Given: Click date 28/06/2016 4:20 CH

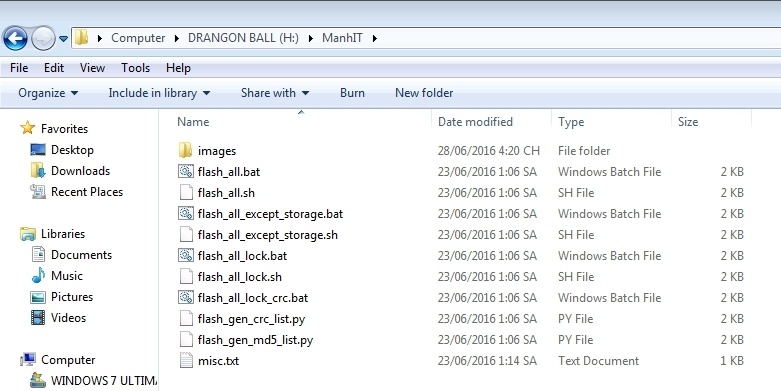Looking at the screenshot, I should click(488, 150).
